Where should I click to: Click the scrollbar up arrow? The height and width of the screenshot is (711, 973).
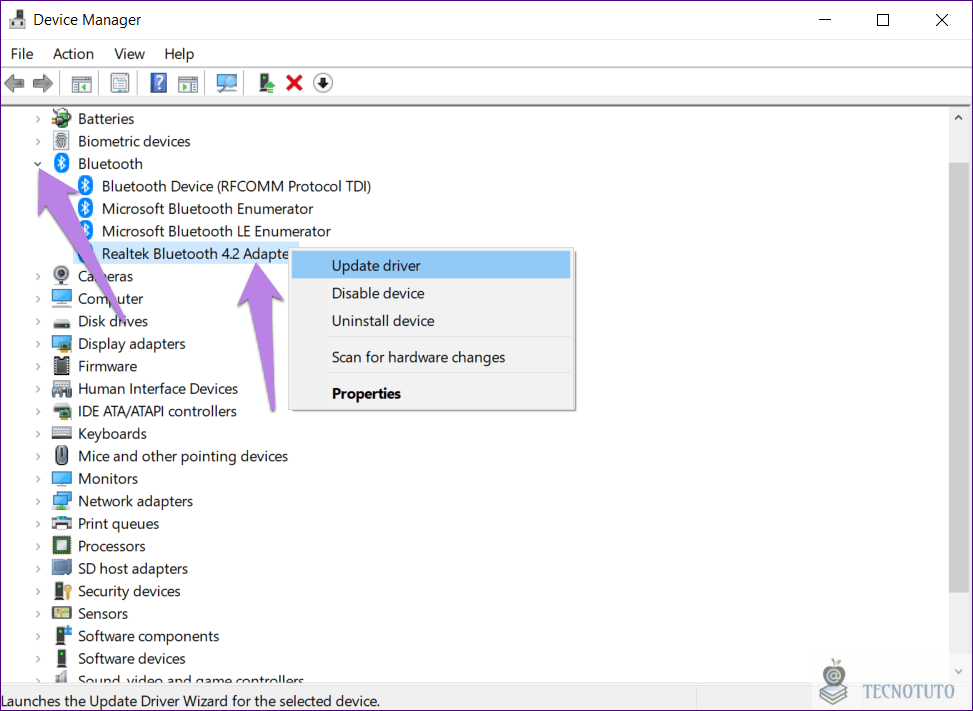[959, 117]
